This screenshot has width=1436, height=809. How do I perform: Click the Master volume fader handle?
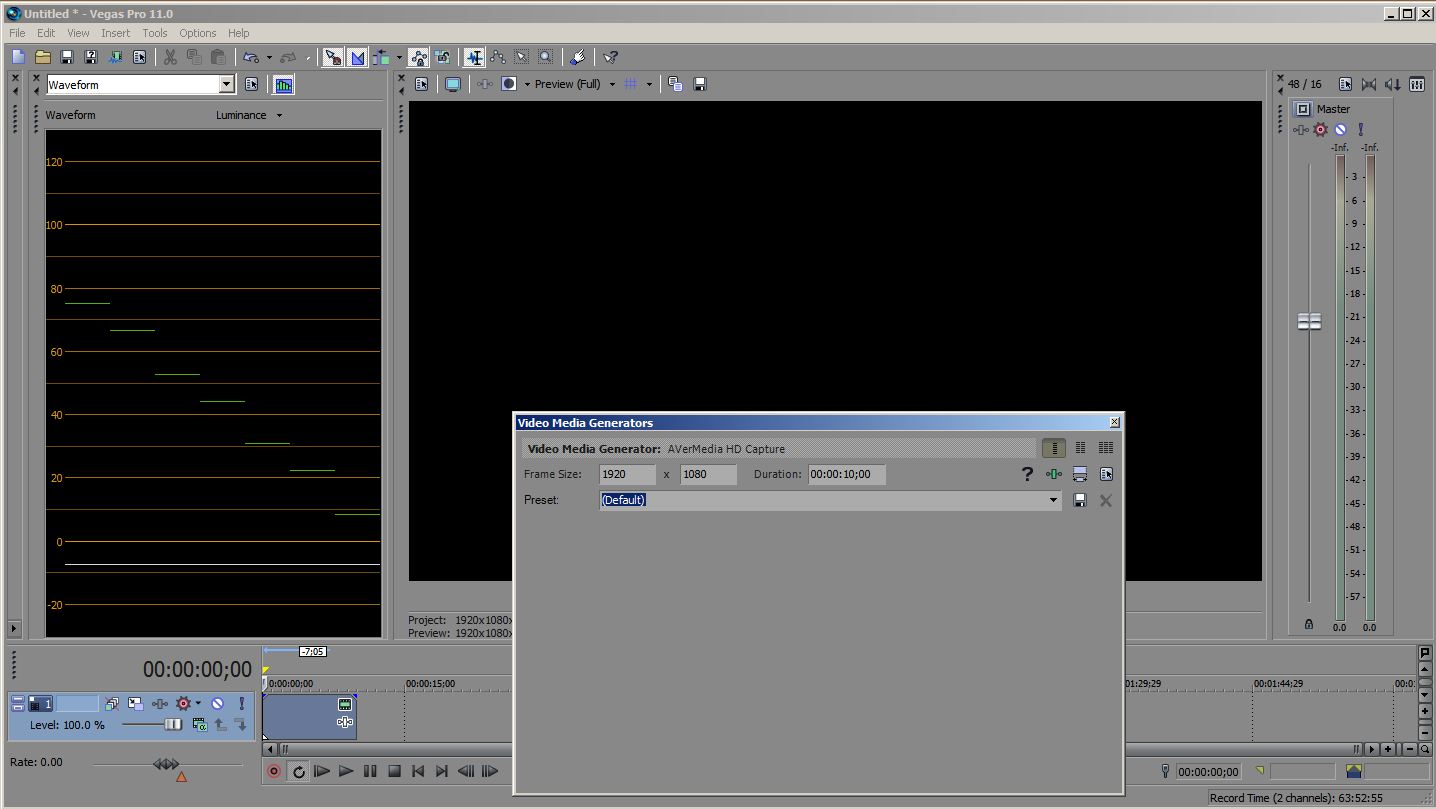click(1309, 321)
